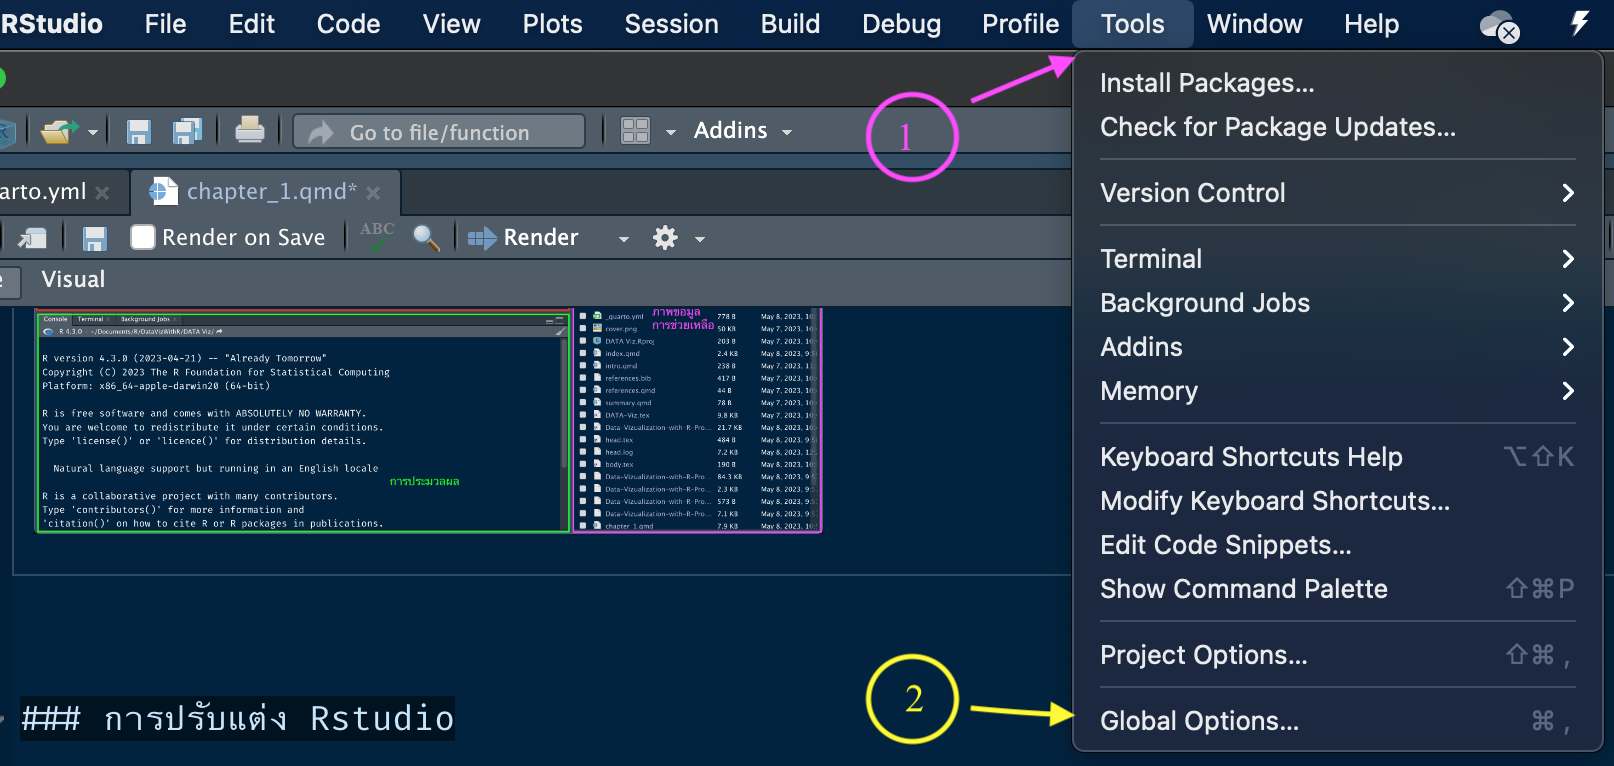Open Find/Replace magnifying glass
The image size is (1614, 766).
(426, 237)
